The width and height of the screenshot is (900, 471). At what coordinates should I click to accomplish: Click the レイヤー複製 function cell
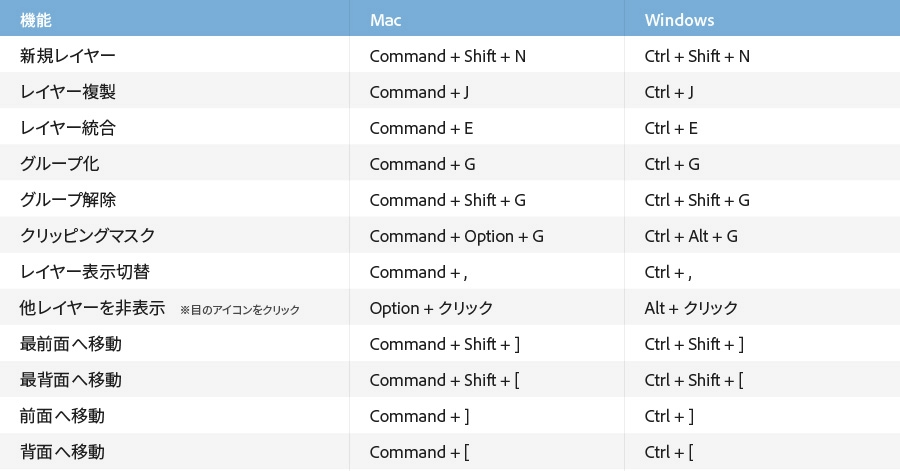pos(68,92)
